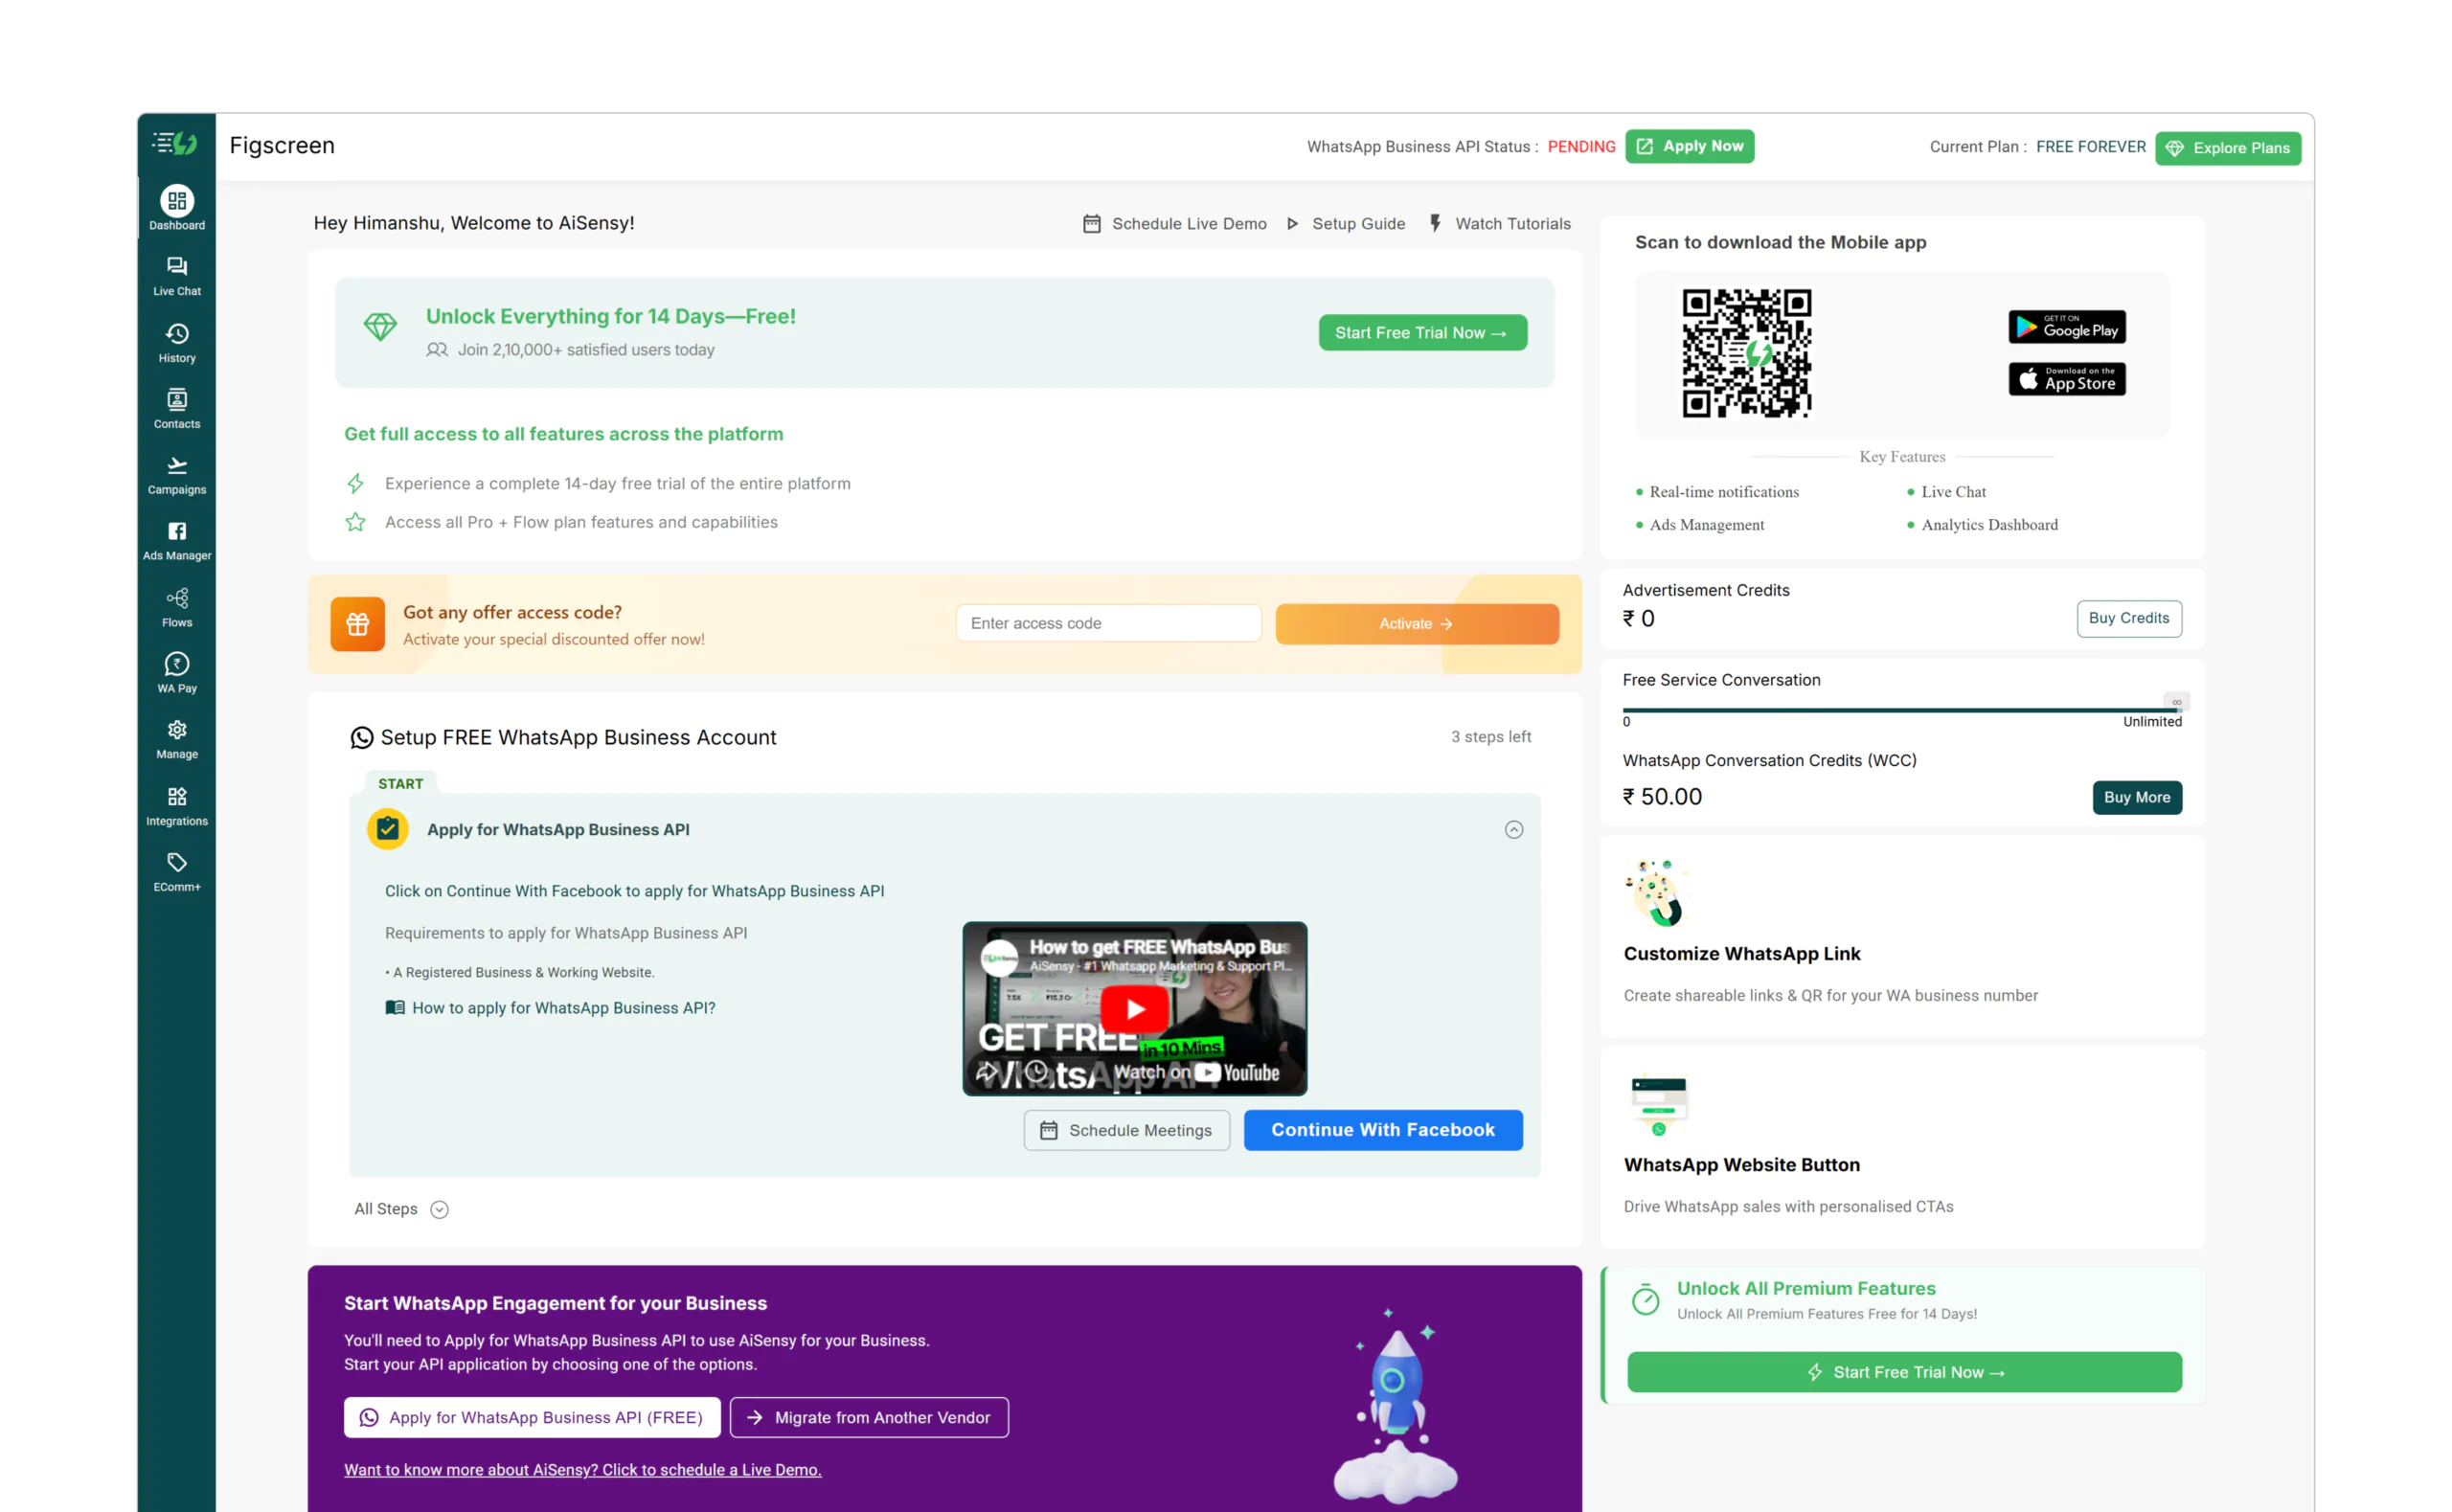Click the Apply for WhatsApp Business API checkmark
The height and width of the screenshot is (1512, 2452).
(x=387, y=829)
